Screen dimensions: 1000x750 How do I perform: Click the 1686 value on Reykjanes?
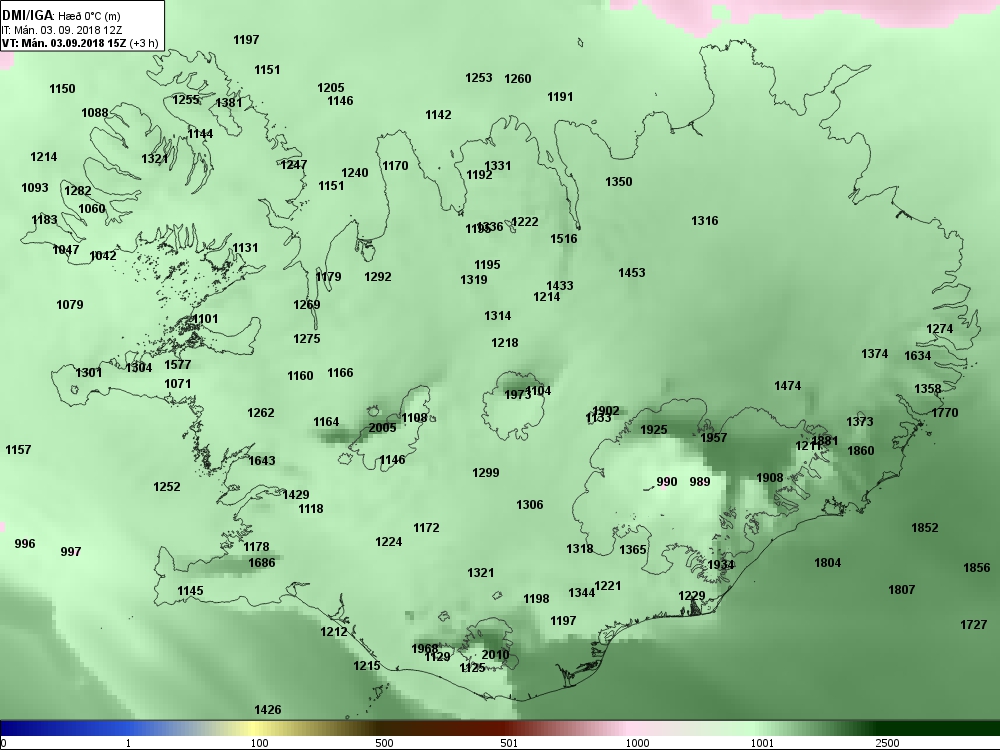pyautogui.click(x=261, y=562)
